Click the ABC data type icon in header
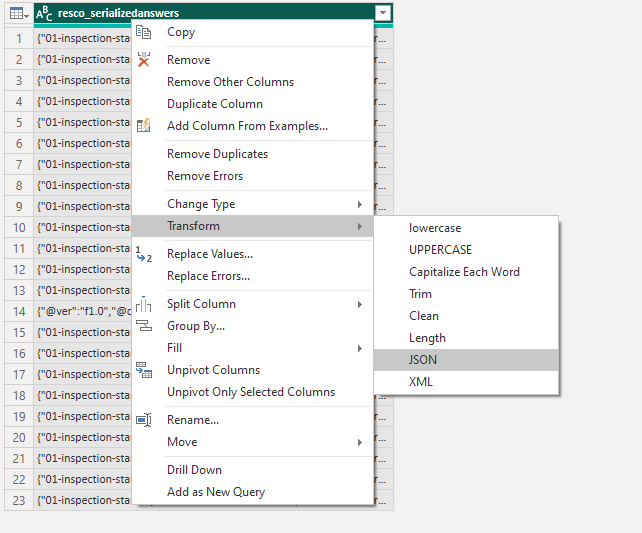Viewport: 642px width, 533px height. coord(44,14)
